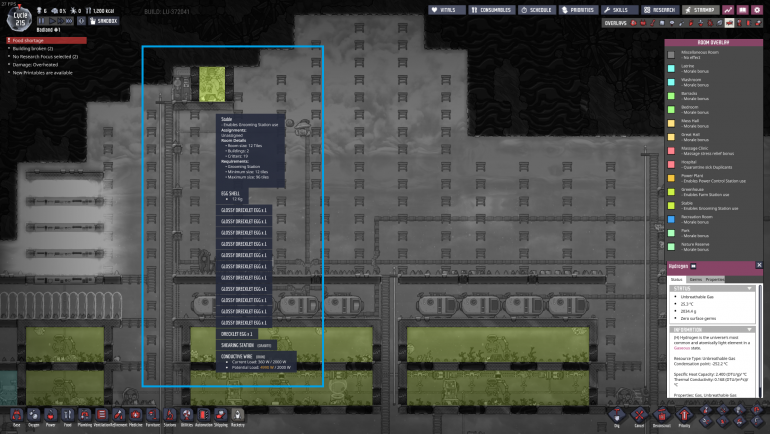770x434 pixels.
Task: Click the 1,200 kcal food counter
Action: pyautogui.click(x=100, y=10)
